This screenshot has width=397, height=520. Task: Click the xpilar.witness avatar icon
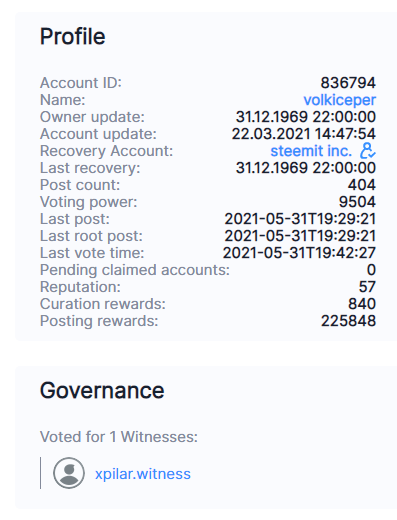point(69,473)
